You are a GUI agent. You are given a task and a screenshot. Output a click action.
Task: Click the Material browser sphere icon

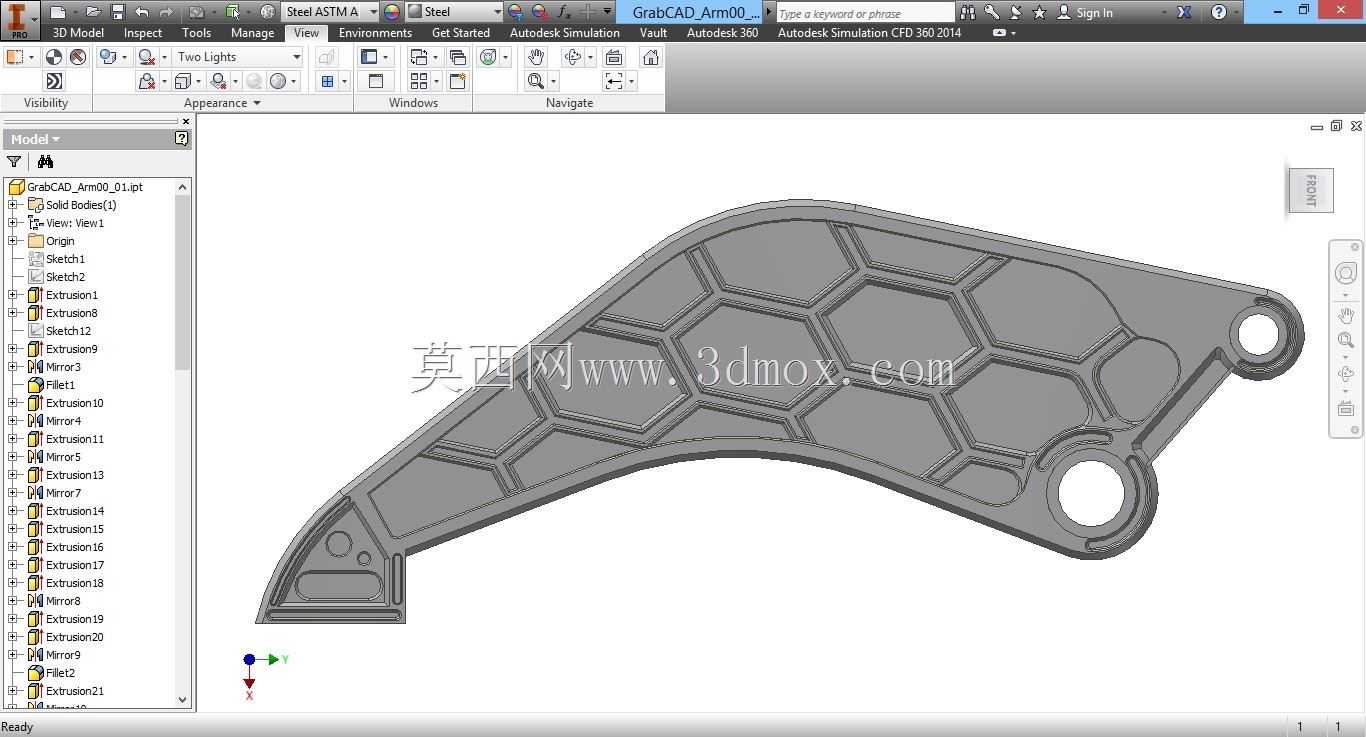coord(268,12)
